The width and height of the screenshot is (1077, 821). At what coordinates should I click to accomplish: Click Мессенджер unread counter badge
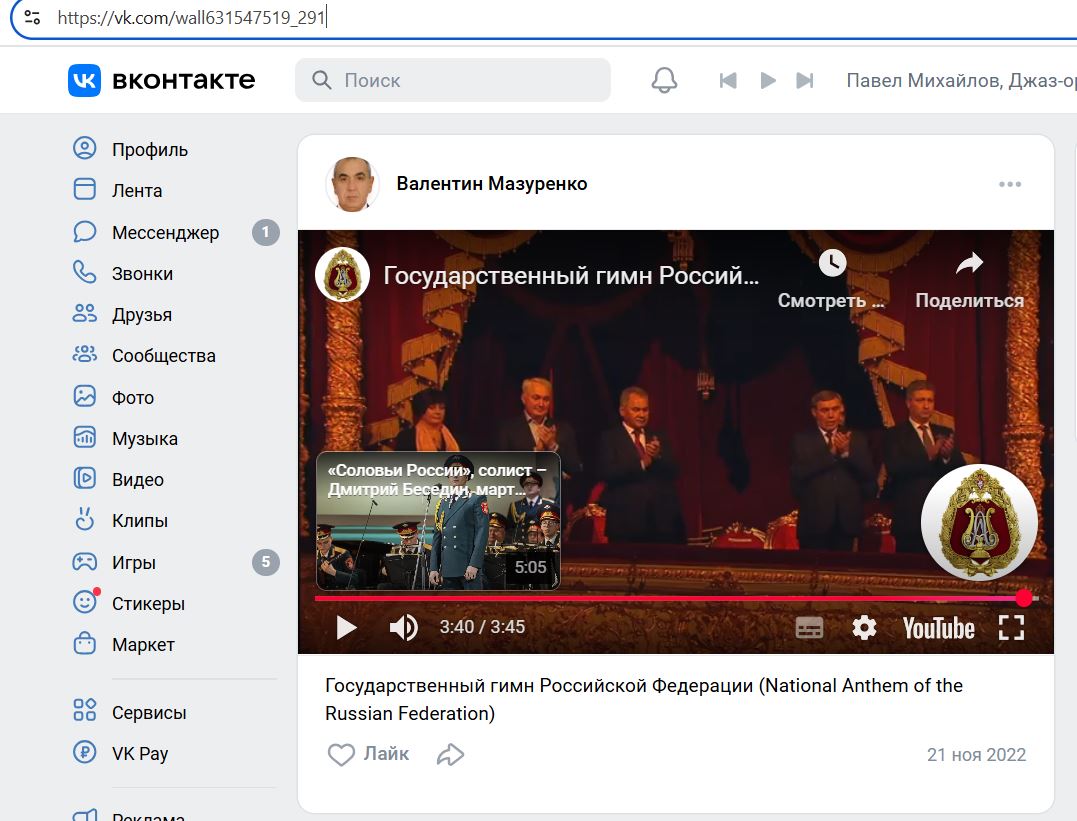[x=266, y=232]
